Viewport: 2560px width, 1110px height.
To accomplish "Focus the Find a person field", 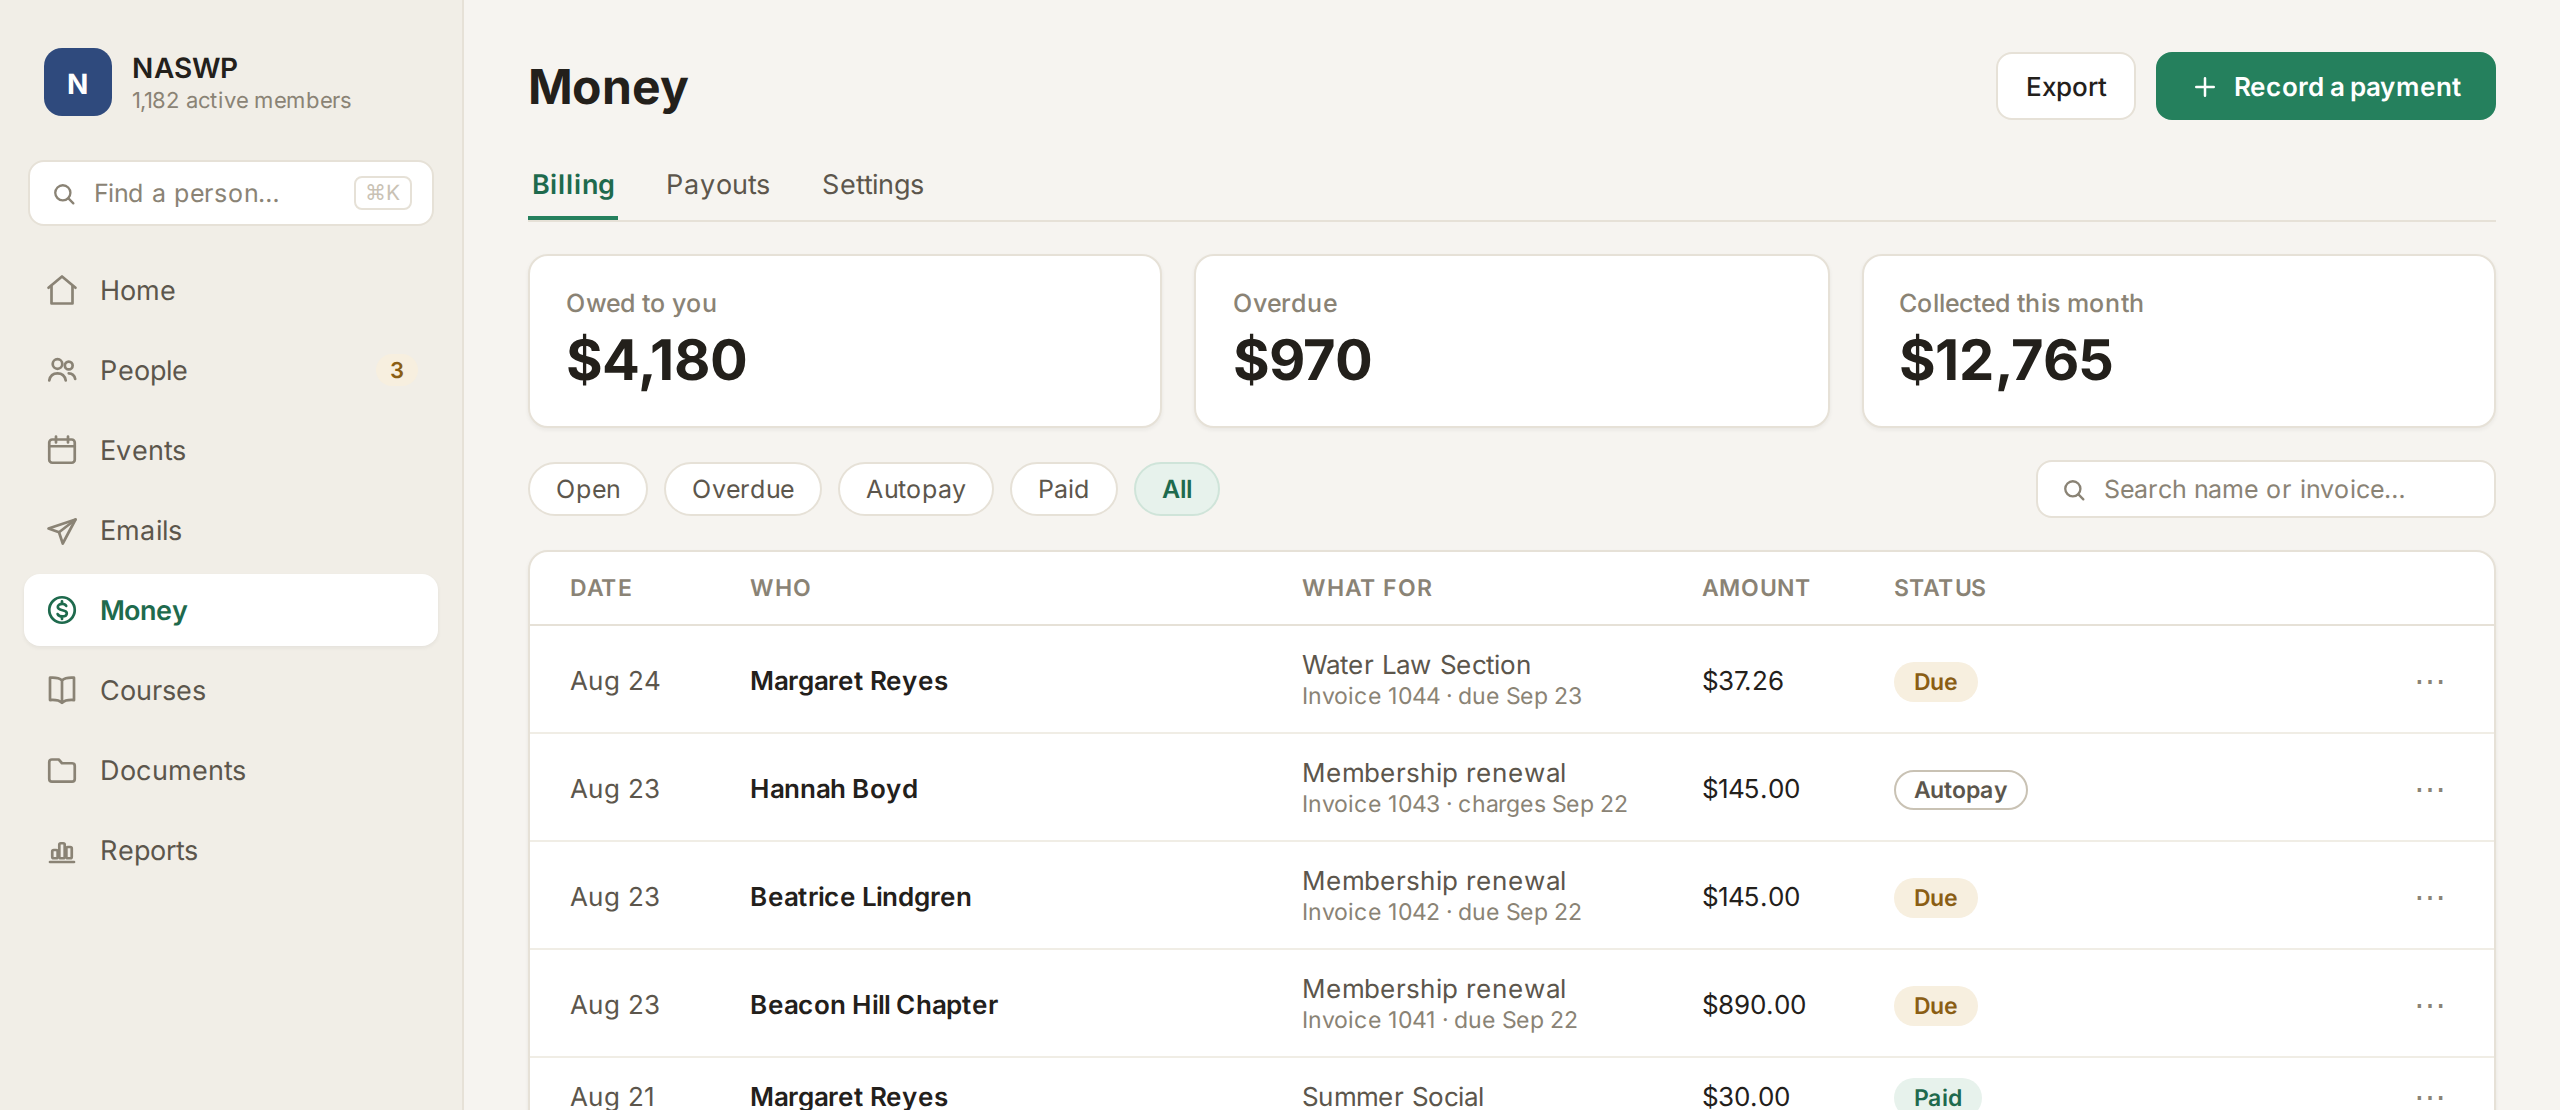I will click(x=231, y=193).
